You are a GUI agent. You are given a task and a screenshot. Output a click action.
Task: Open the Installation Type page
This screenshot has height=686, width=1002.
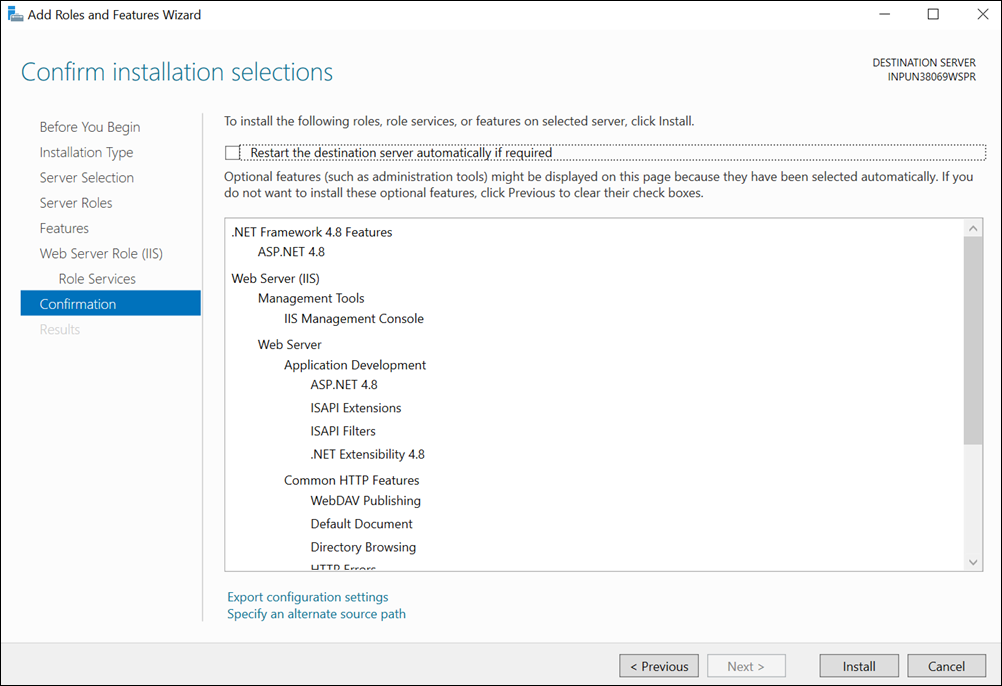pos(86,152)
